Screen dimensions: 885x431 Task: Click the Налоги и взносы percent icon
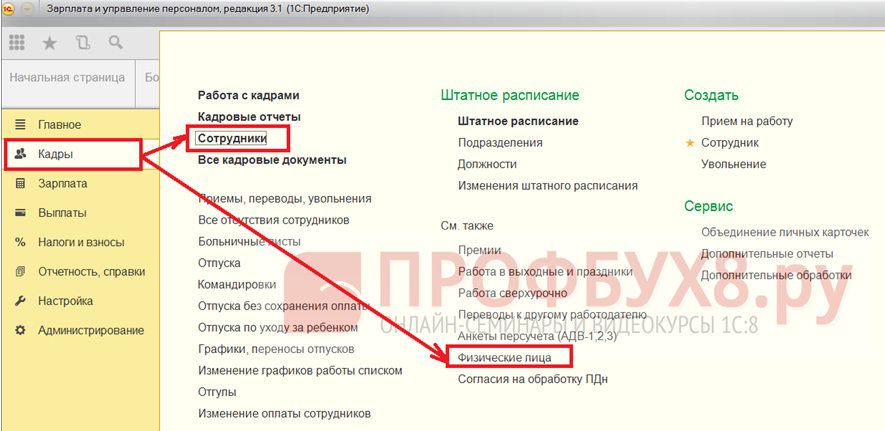coord(20,243)
